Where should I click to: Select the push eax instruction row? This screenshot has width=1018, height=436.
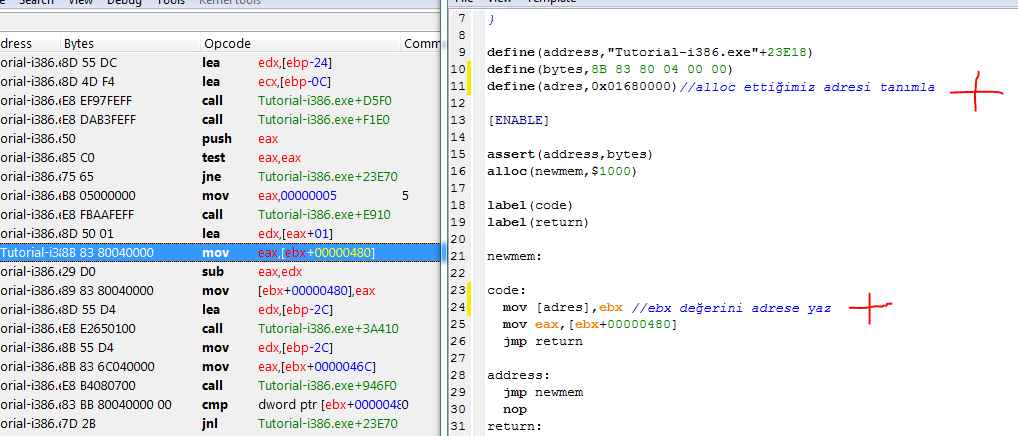[x=219, y=139]
